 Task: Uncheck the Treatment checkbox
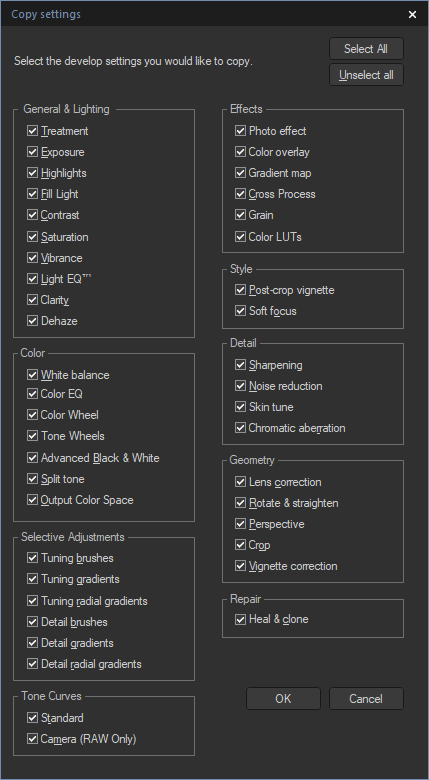tap(32, 131)
